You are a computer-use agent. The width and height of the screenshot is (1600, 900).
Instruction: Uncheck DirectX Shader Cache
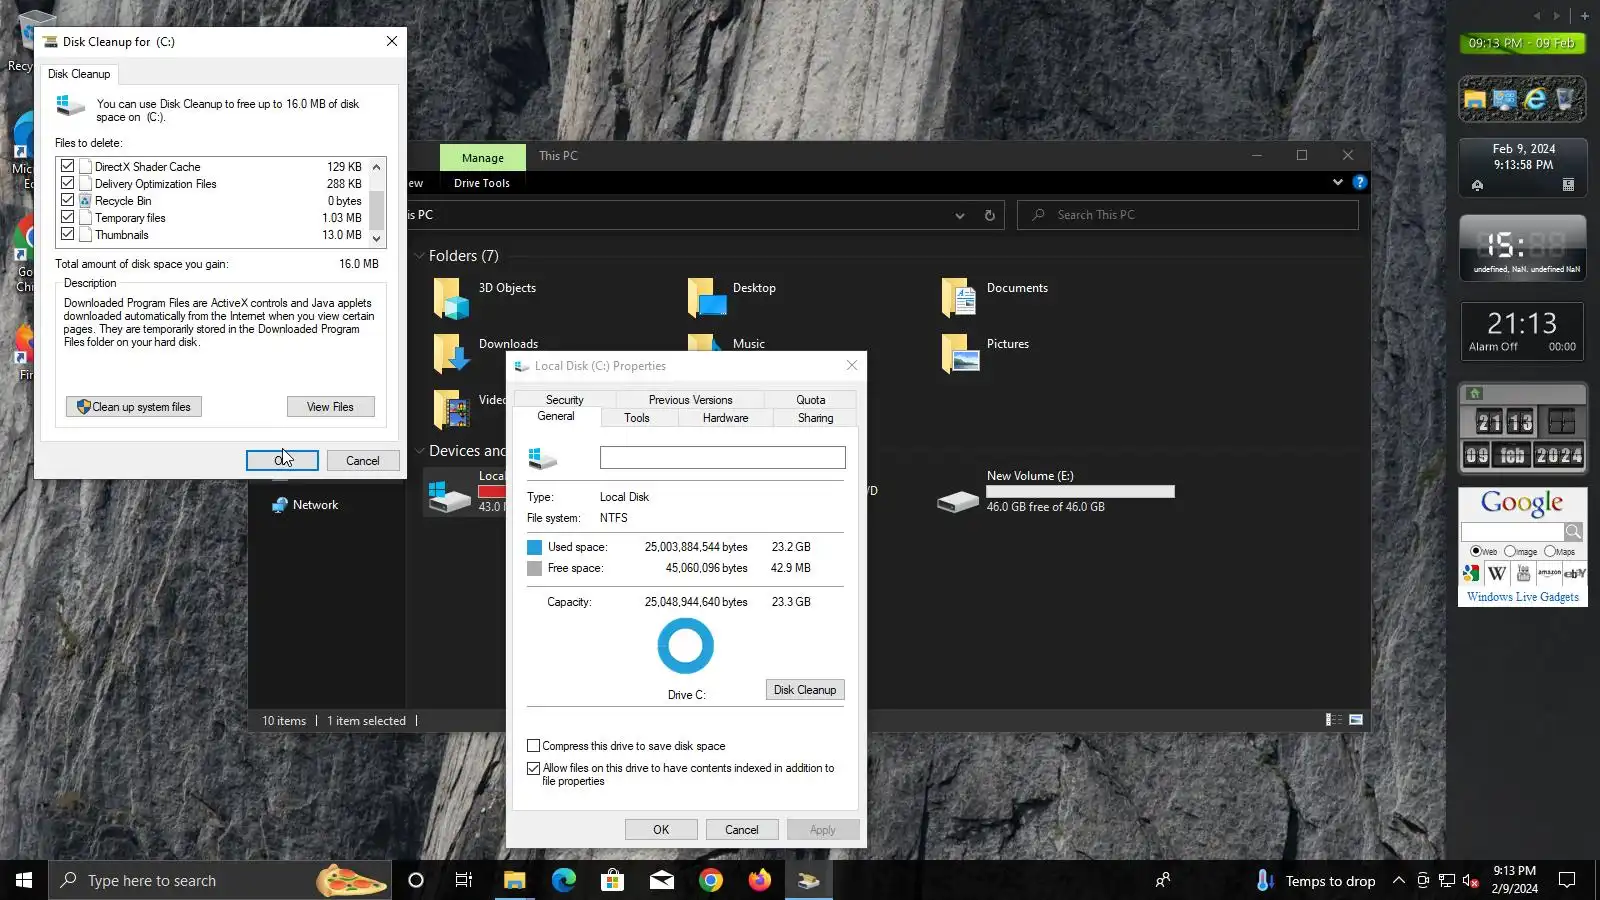(x=67, y=166)
